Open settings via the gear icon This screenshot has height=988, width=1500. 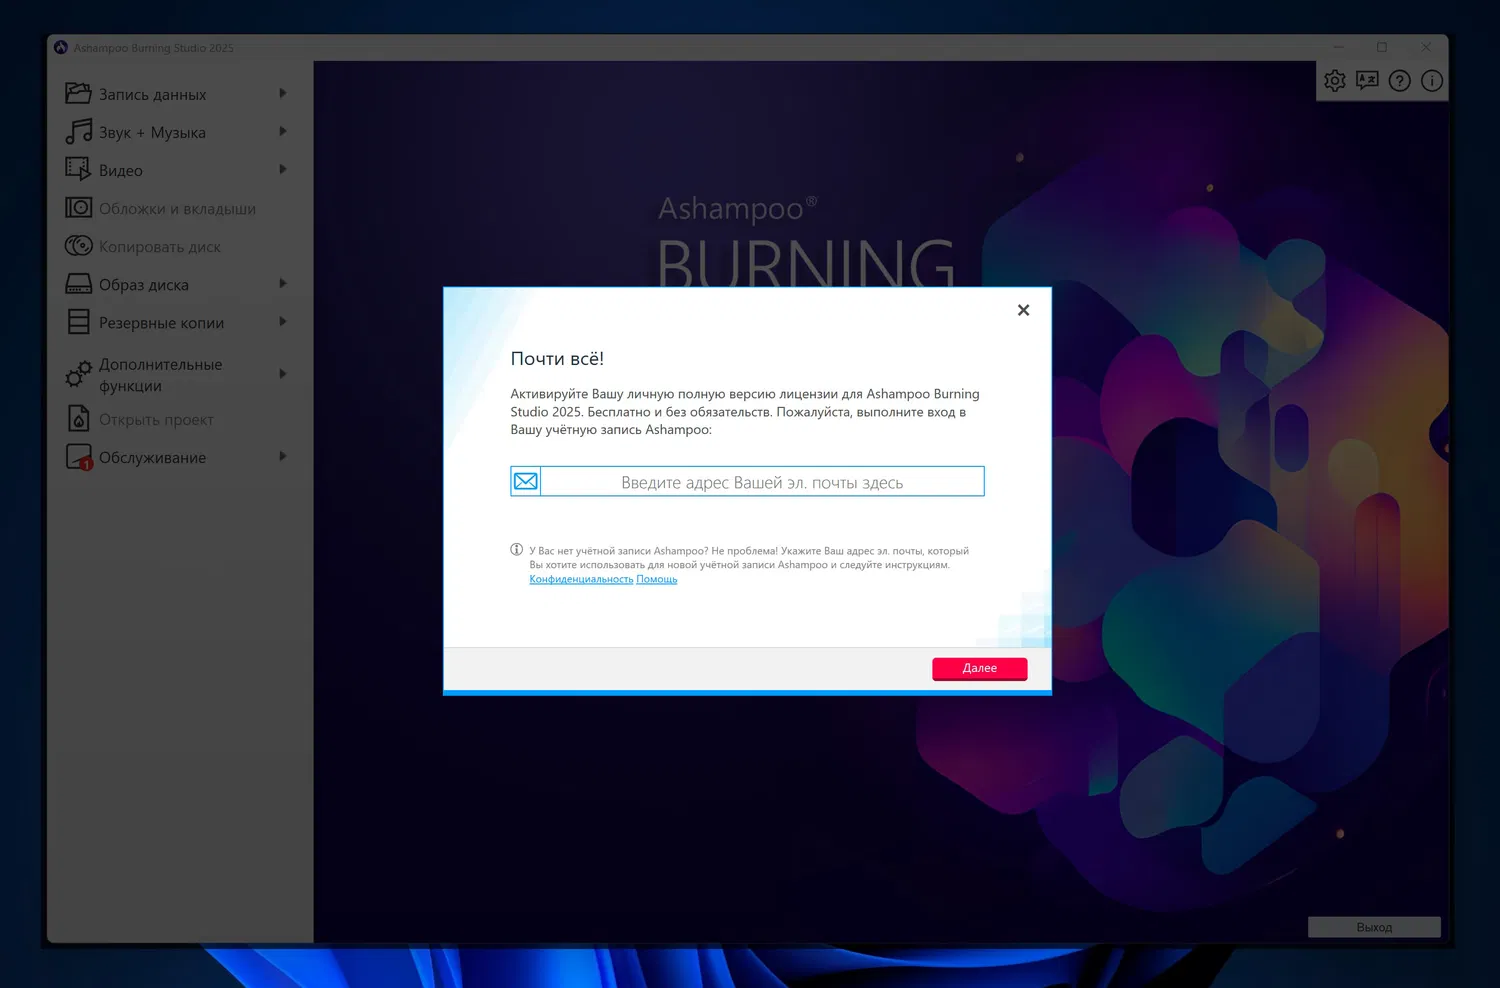click(x=1335, y=81)
